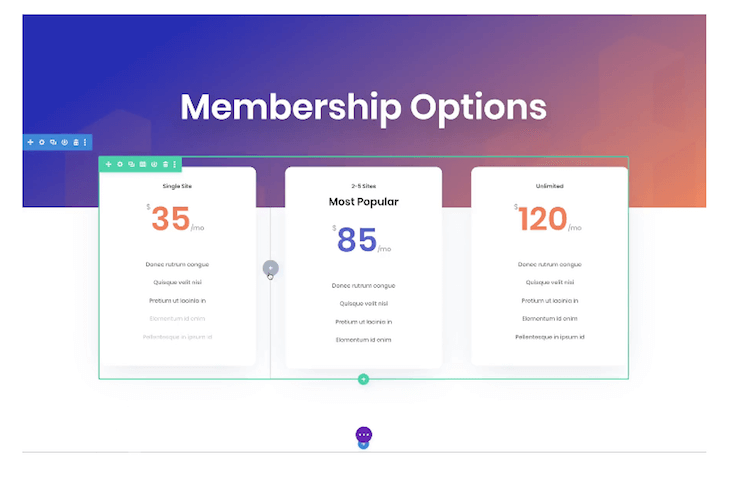
Task: Click the green row move icon
Action: (x=109, y=164)
